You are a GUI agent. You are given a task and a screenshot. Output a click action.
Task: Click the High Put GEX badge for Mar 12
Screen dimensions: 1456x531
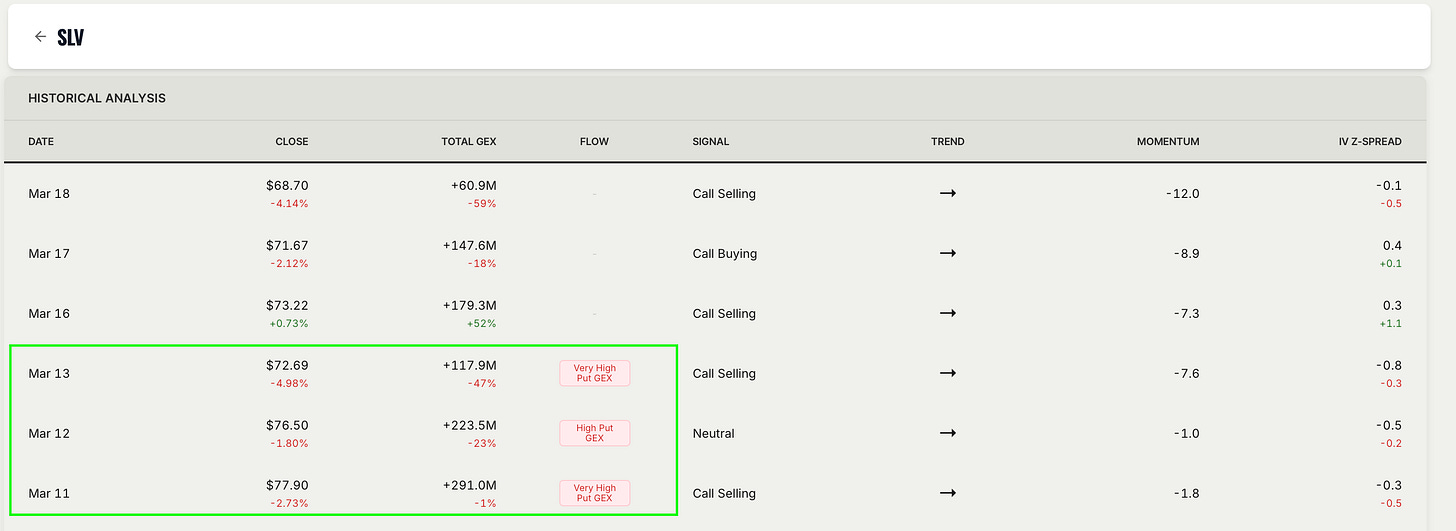tap(594, 433)
